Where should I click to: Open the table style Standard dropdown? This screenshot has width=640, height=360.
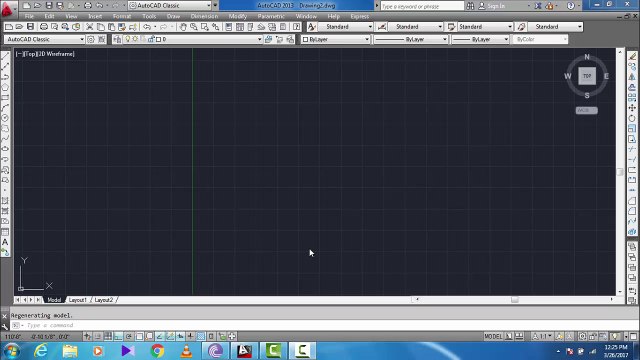pyautogui.click(x=485, y=27)
